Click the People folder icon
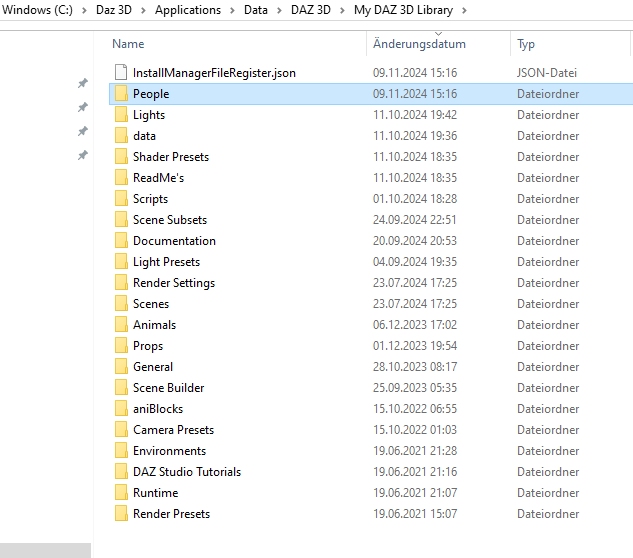This screenshot has height=558, width=633. 121,94
